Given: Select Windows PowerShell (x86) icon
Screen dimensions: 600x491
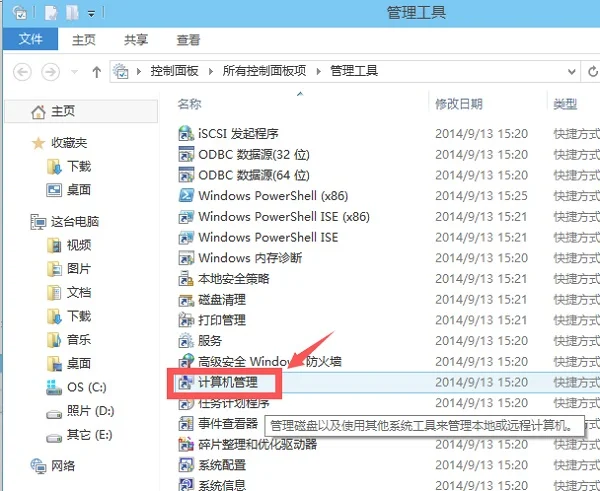Looking at the screenshot, I should tap(186, 196).
